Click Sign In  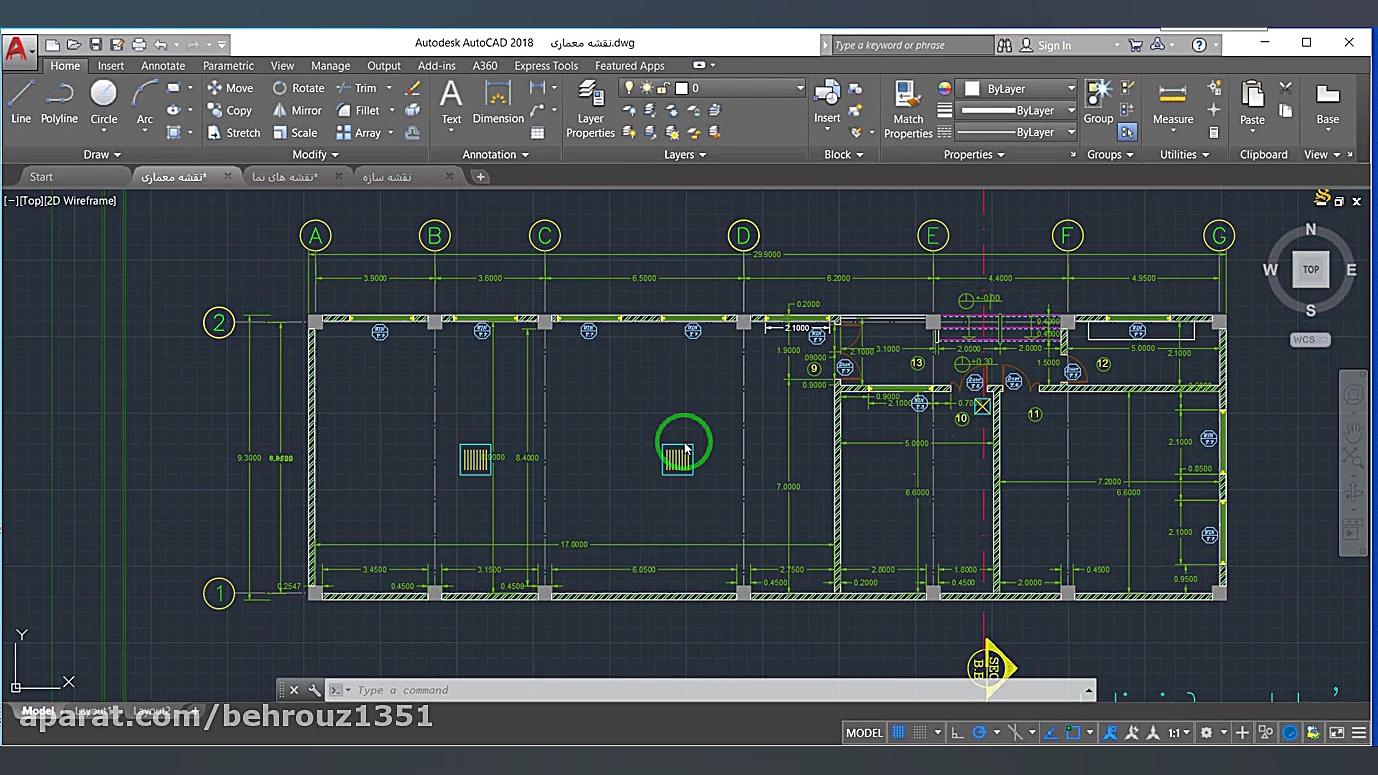pyautogui.click(x=1054, y=45)
